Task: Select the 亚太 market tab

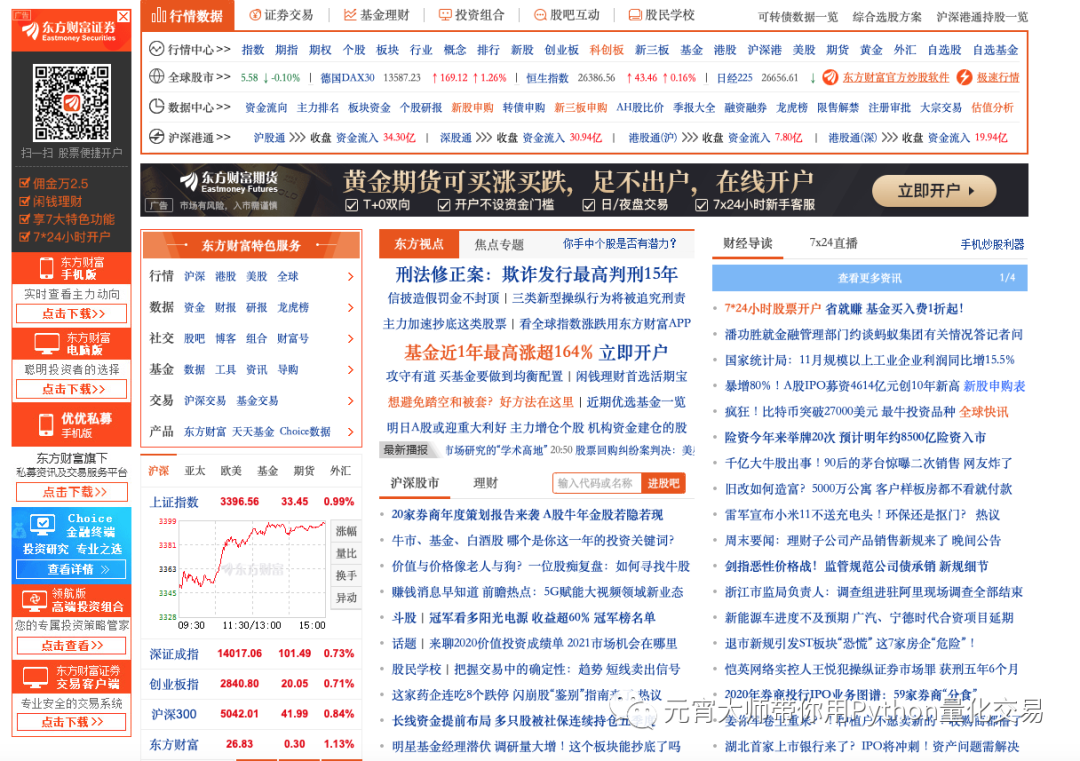Action: (195, 471)
